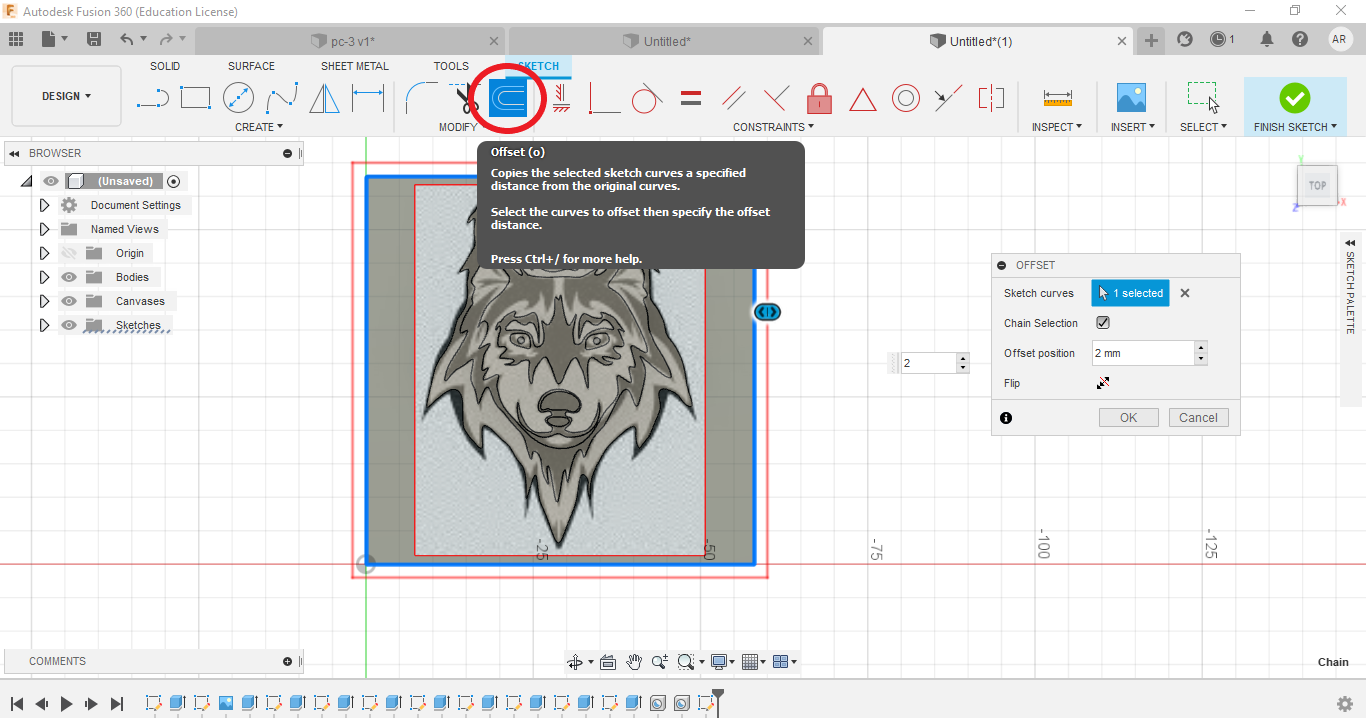Click the Finish Sketch checkmark

coord(1294,98)
